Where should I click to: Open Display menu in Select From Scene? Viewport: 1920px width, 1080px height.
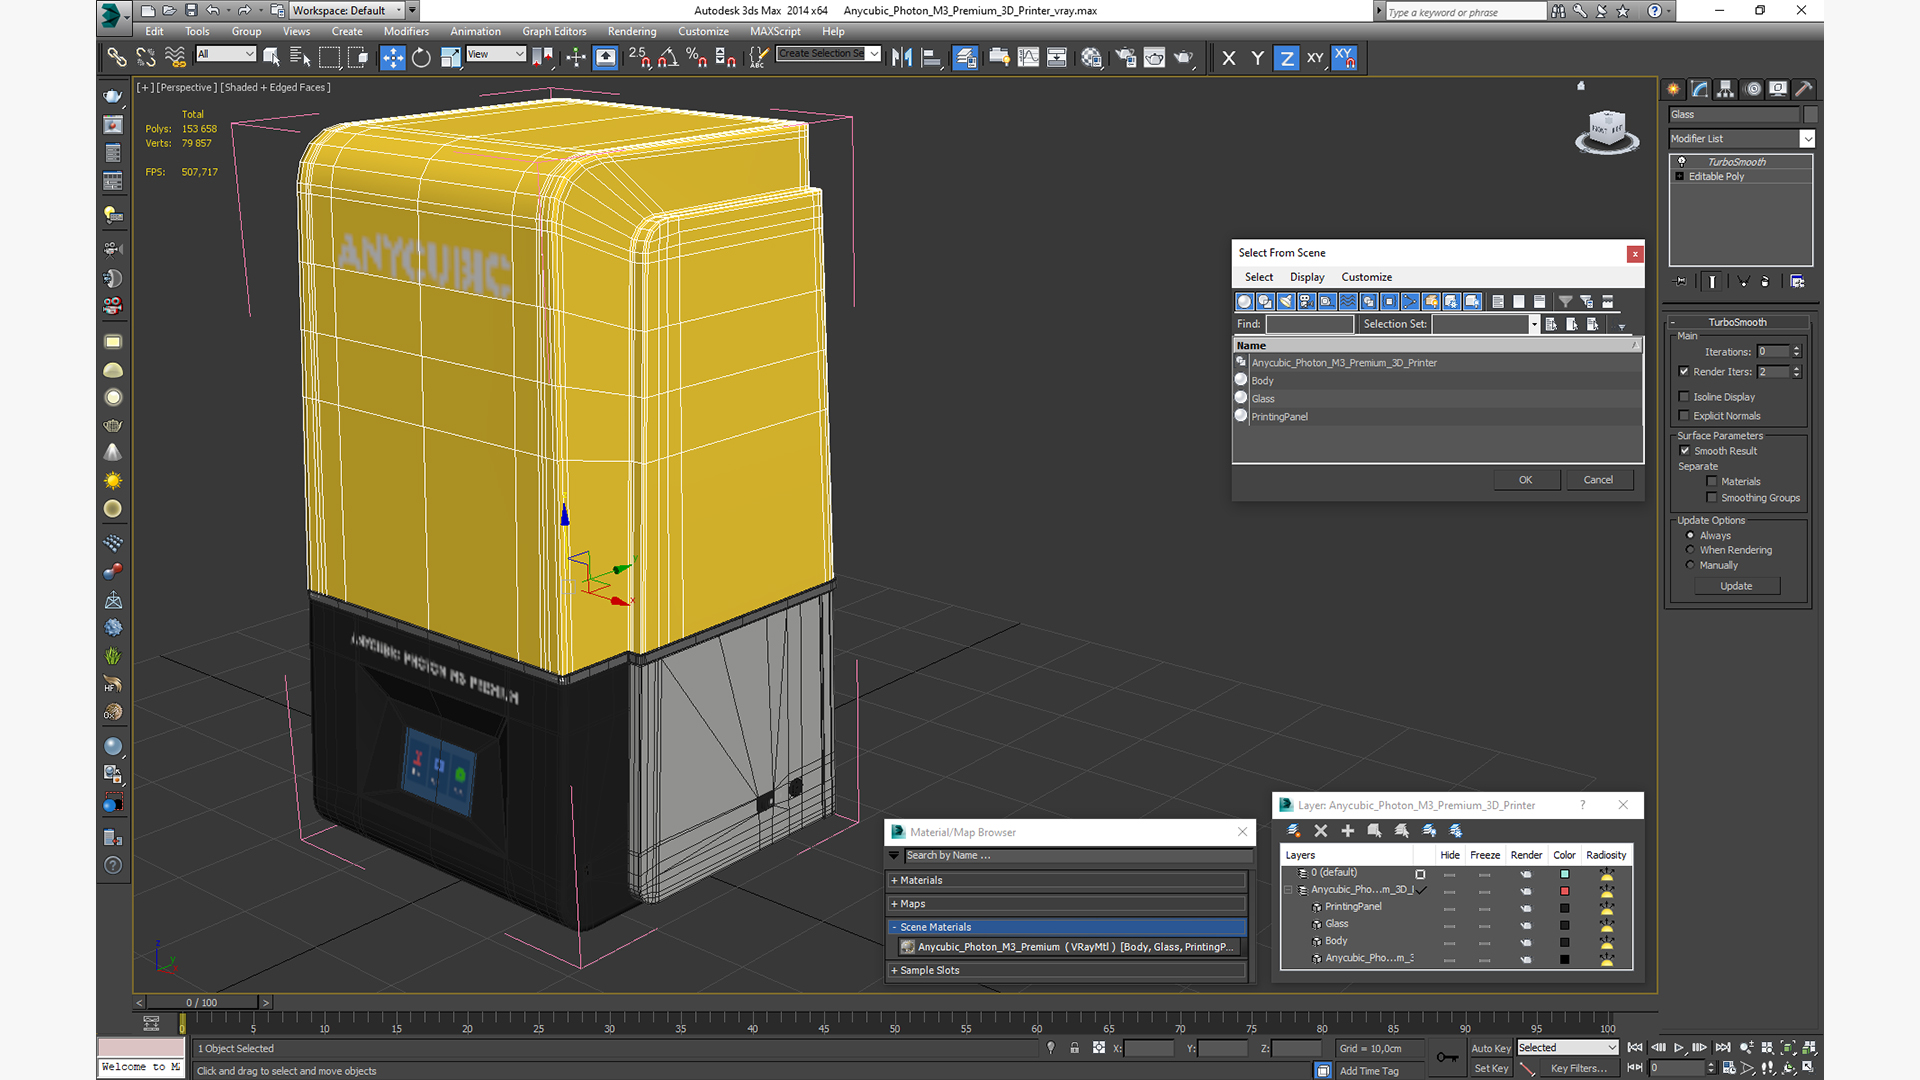[1307, 277]
